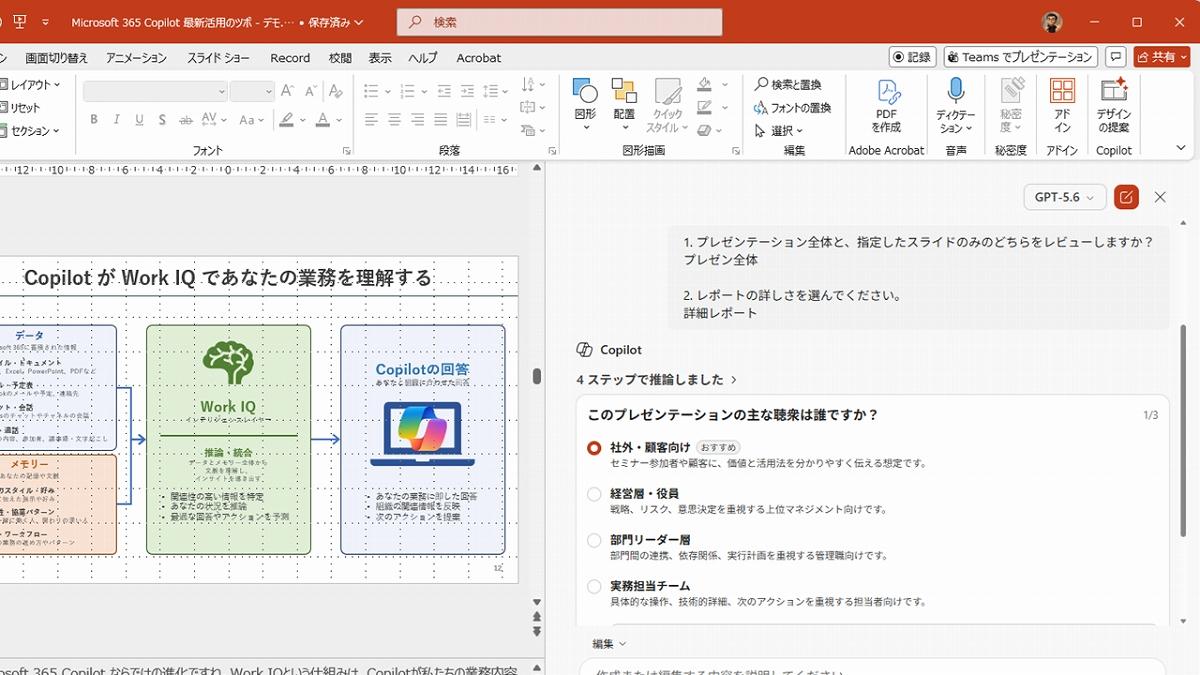Center text in paragraph group
Screen dimensions: 1200x675
point(394,120)
